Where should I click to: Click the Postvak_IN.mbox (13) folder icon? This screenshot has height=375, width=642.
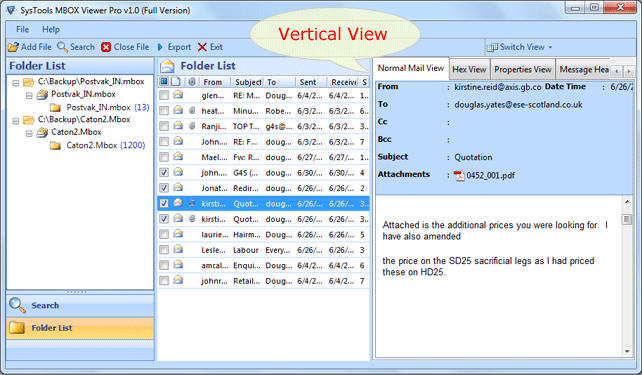(x=55, y=108)
